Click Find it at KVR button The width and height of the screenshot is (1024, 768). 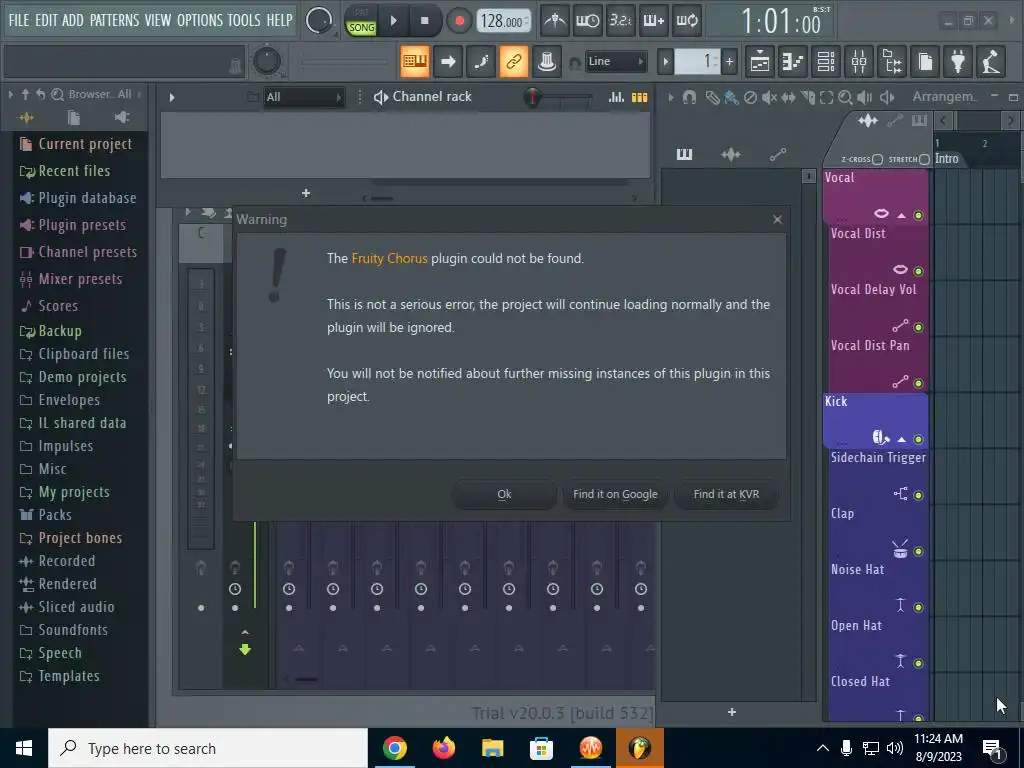[x=726, y=494]
